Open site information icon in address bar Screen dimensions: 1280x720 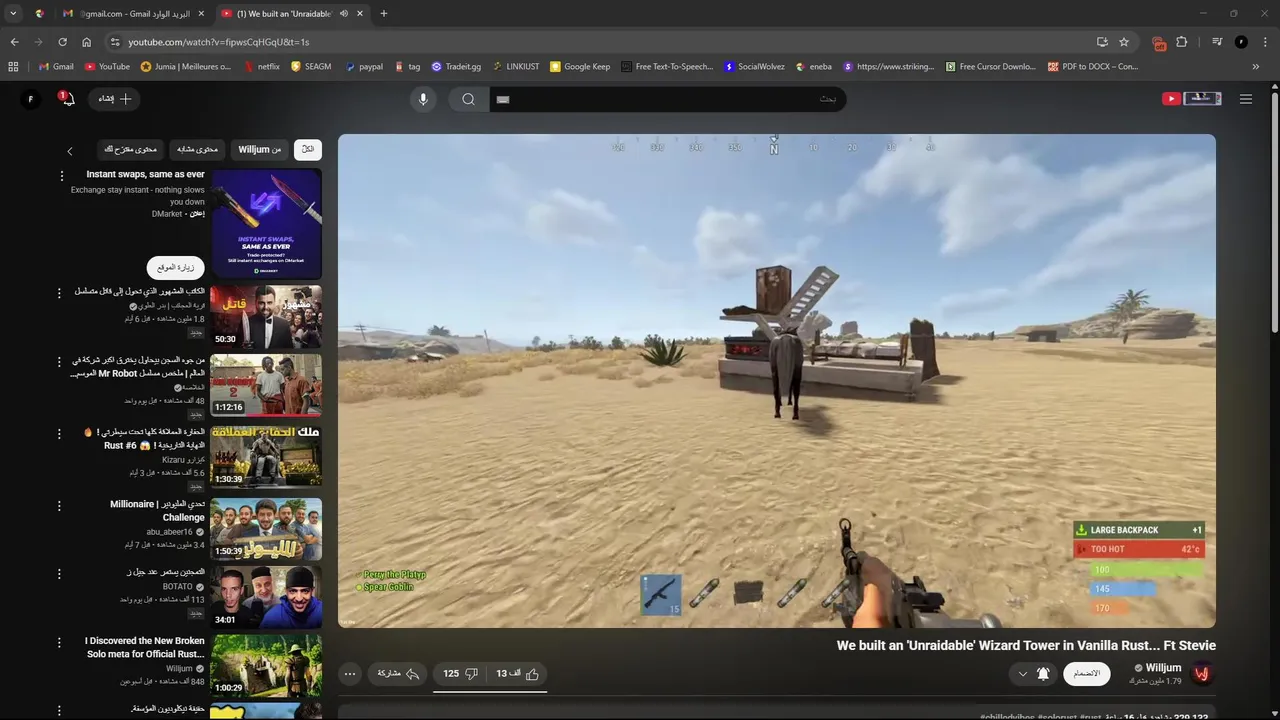click(115, 42)
